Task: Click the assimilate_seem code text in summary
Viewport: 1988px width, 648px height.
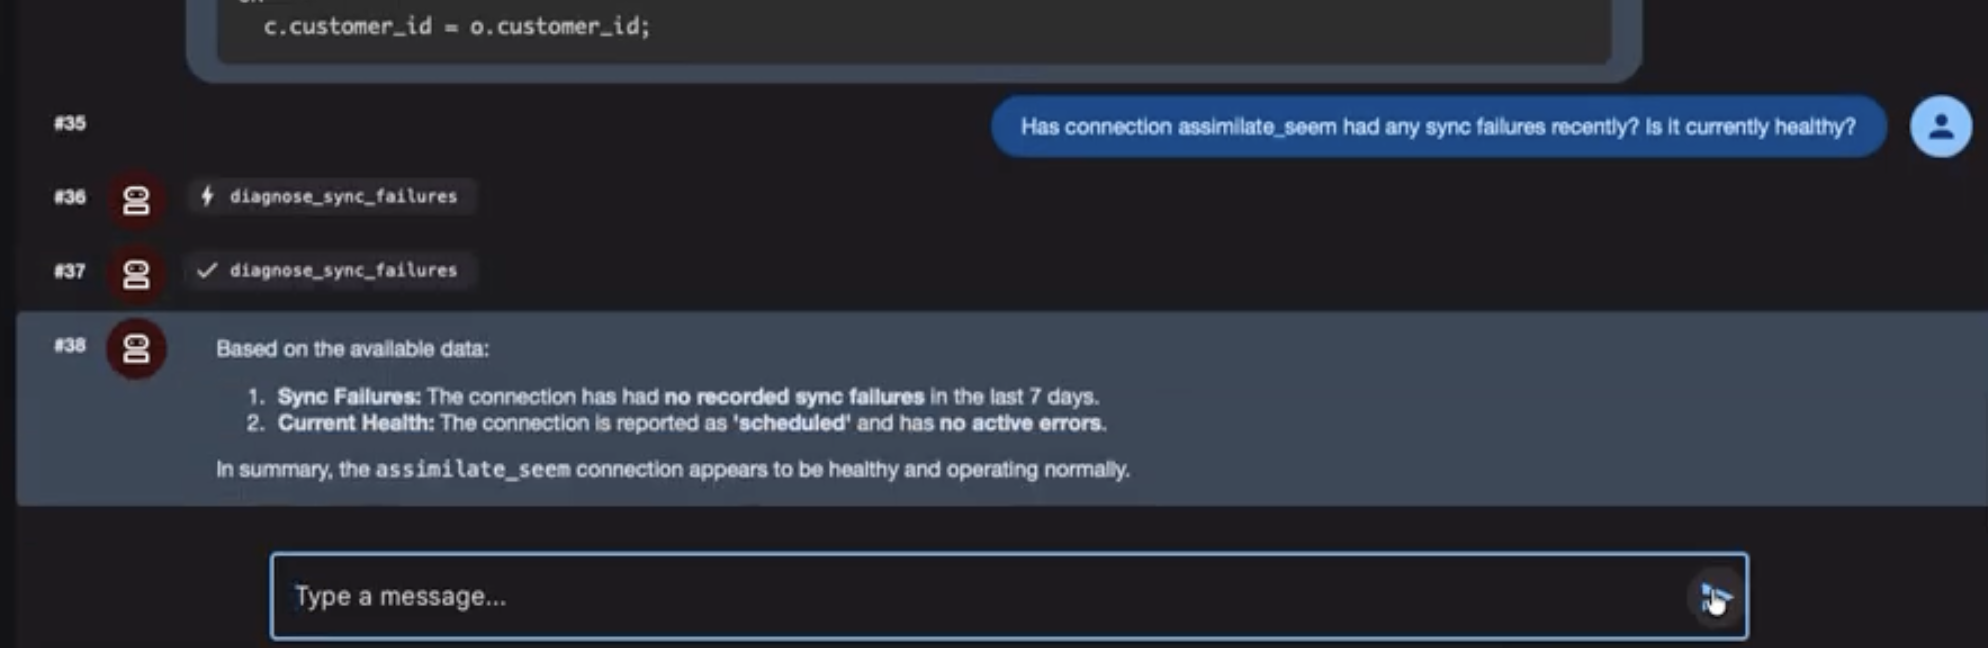Action: 473,469
